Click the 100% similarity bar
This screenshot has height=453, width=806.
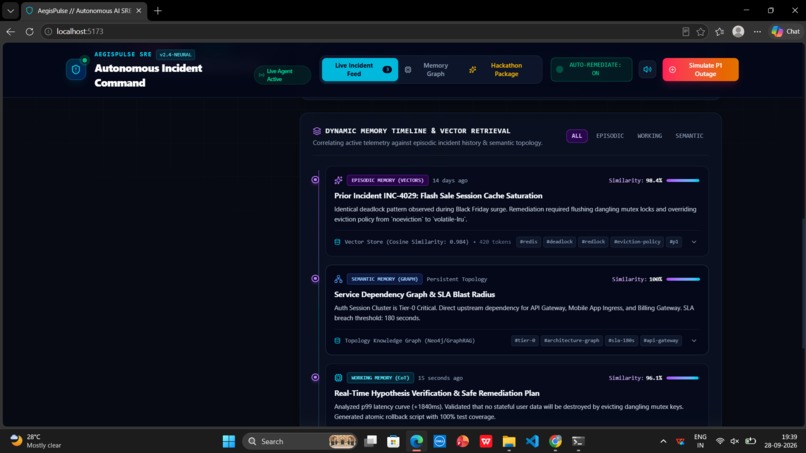(x=683, y=279)
